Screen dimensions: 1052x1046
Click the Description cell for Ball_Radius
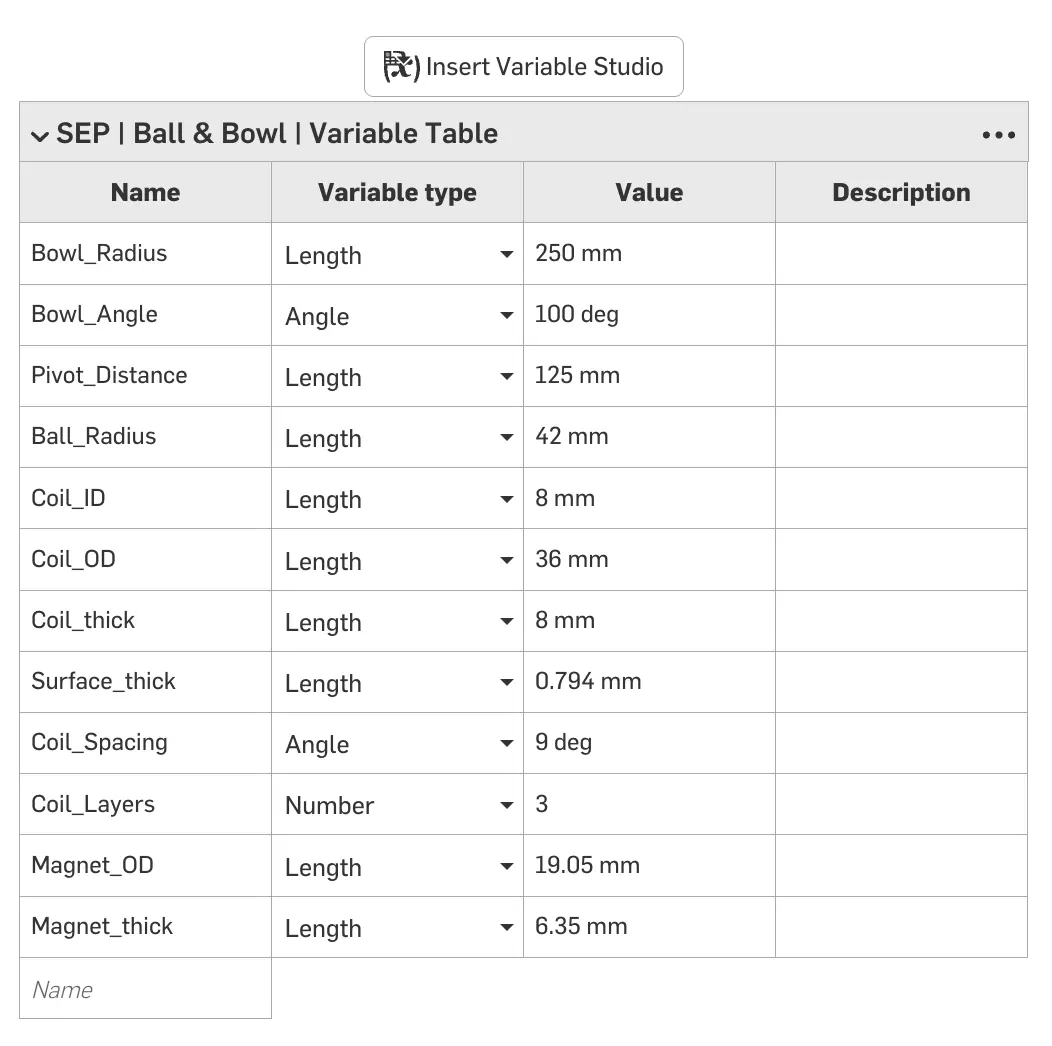tap(900, 437)
